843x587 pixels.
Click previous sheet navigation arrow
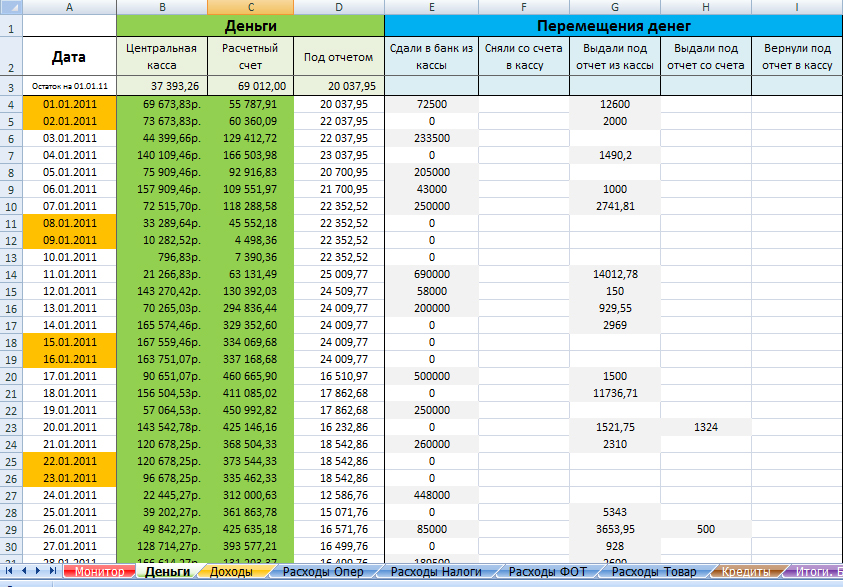24,571
